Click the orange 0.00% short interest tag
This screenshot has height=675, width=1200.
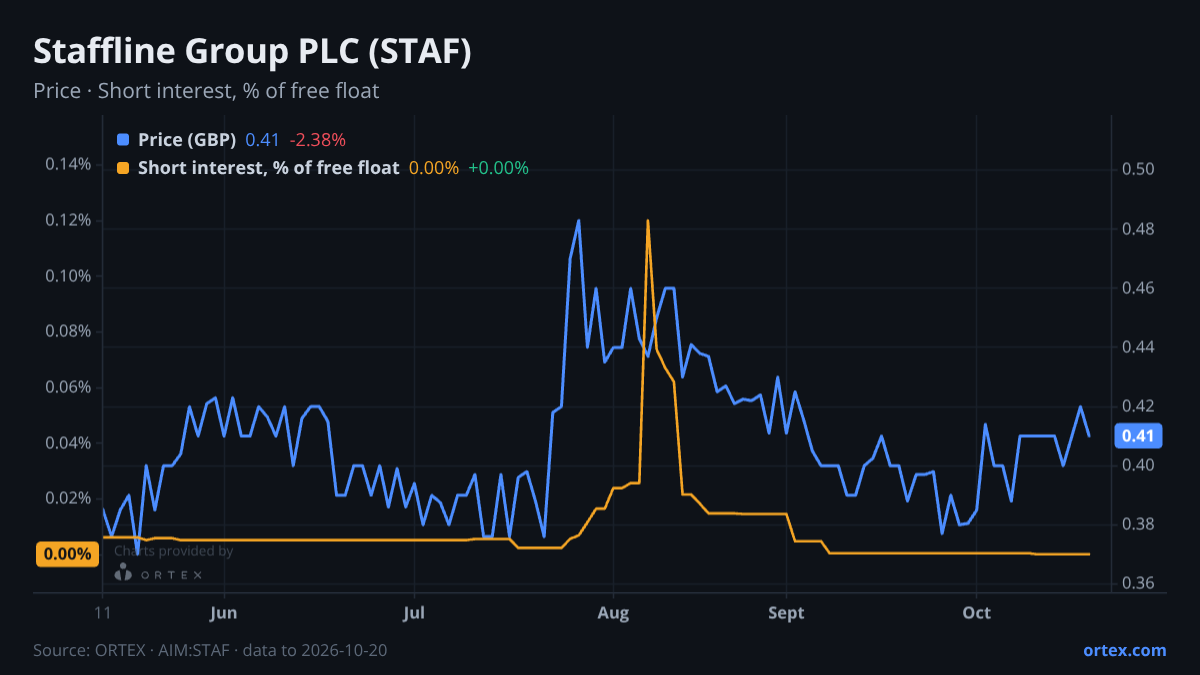(67, 554)
